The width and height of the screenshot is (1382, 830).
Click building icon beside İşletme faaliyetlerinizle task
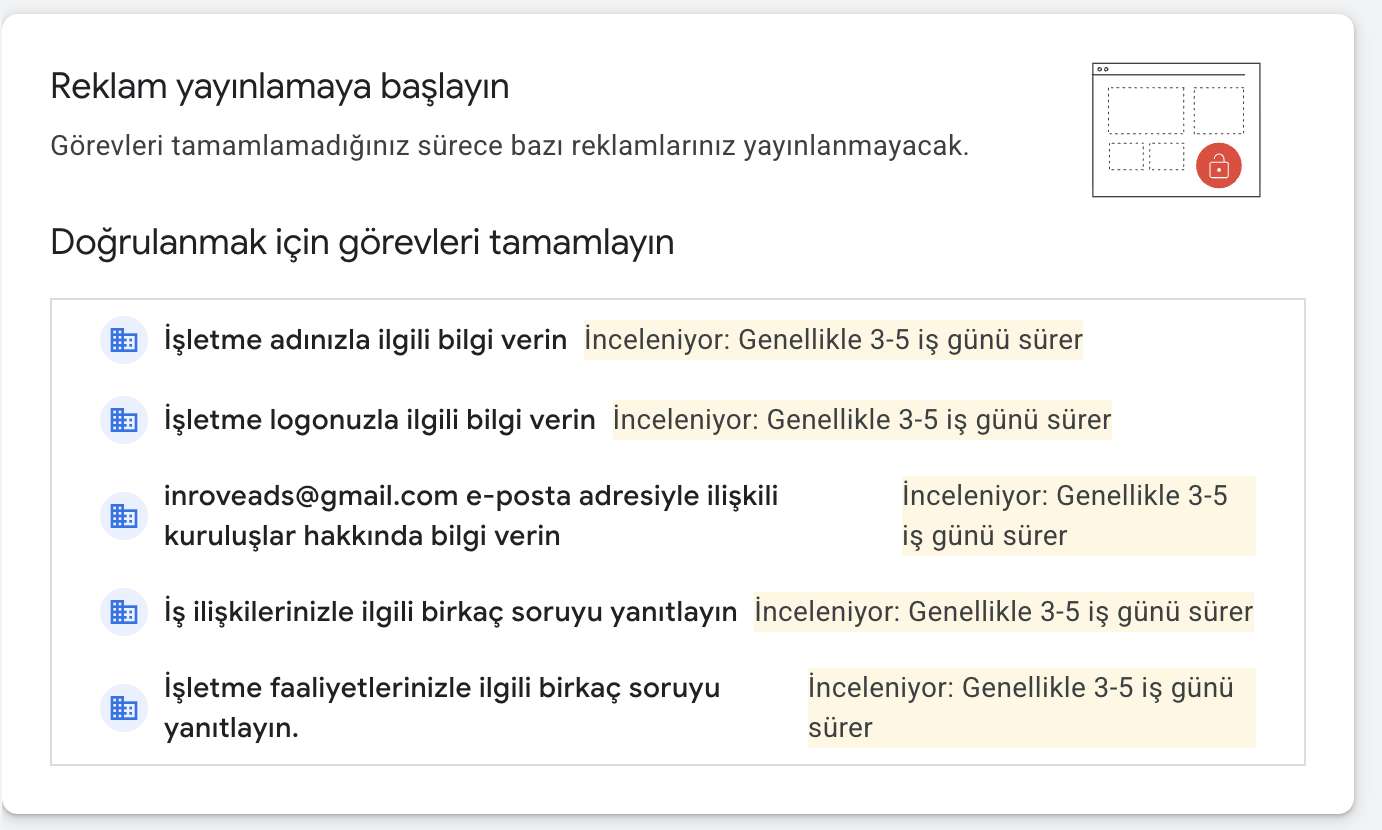tap(124, 708)
